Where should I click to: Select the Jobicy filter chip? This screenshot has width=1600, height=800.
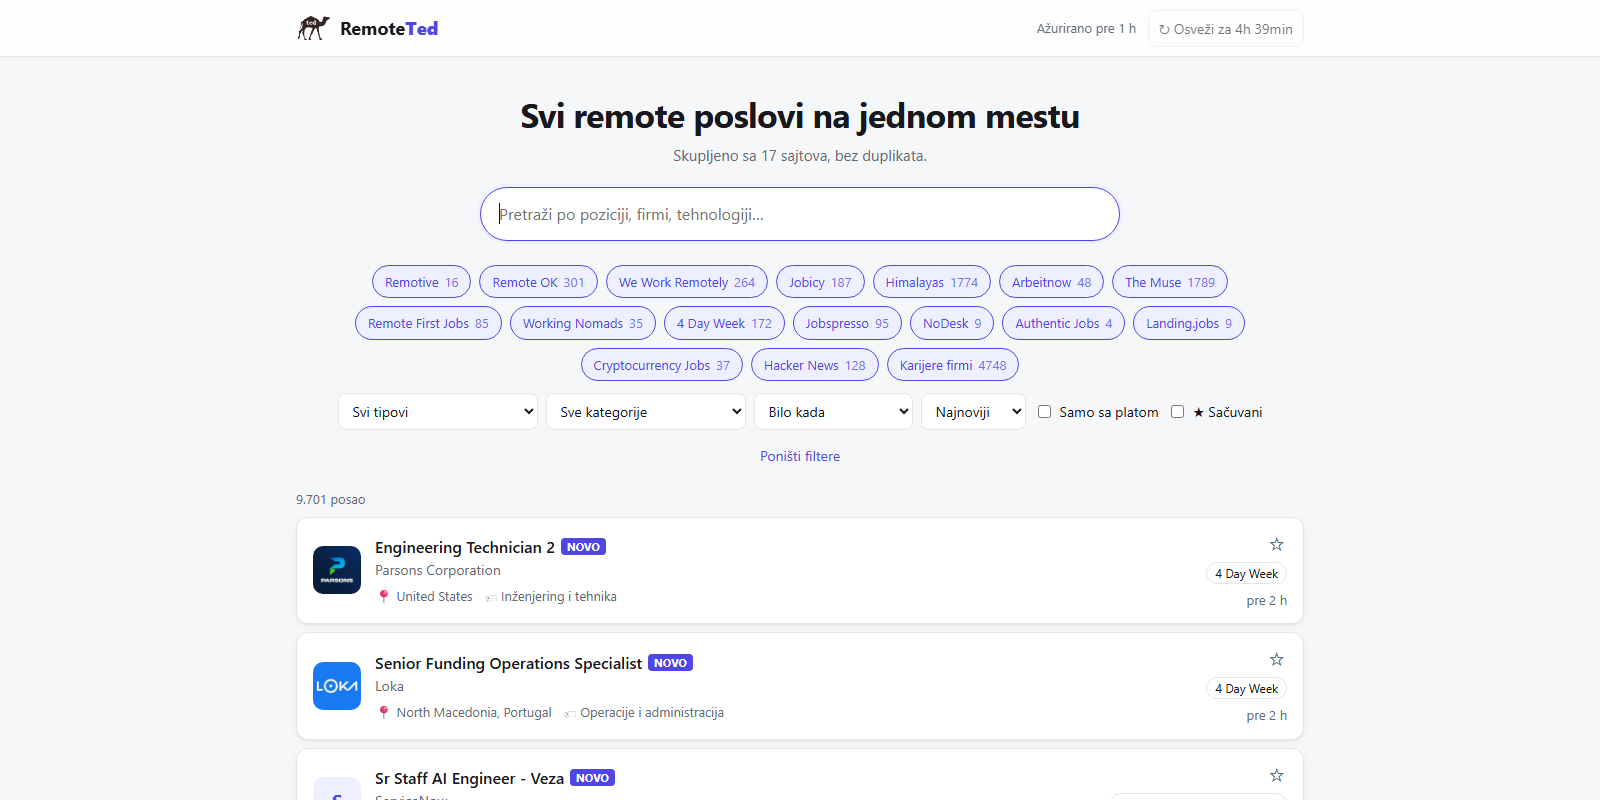pos(820,282)
